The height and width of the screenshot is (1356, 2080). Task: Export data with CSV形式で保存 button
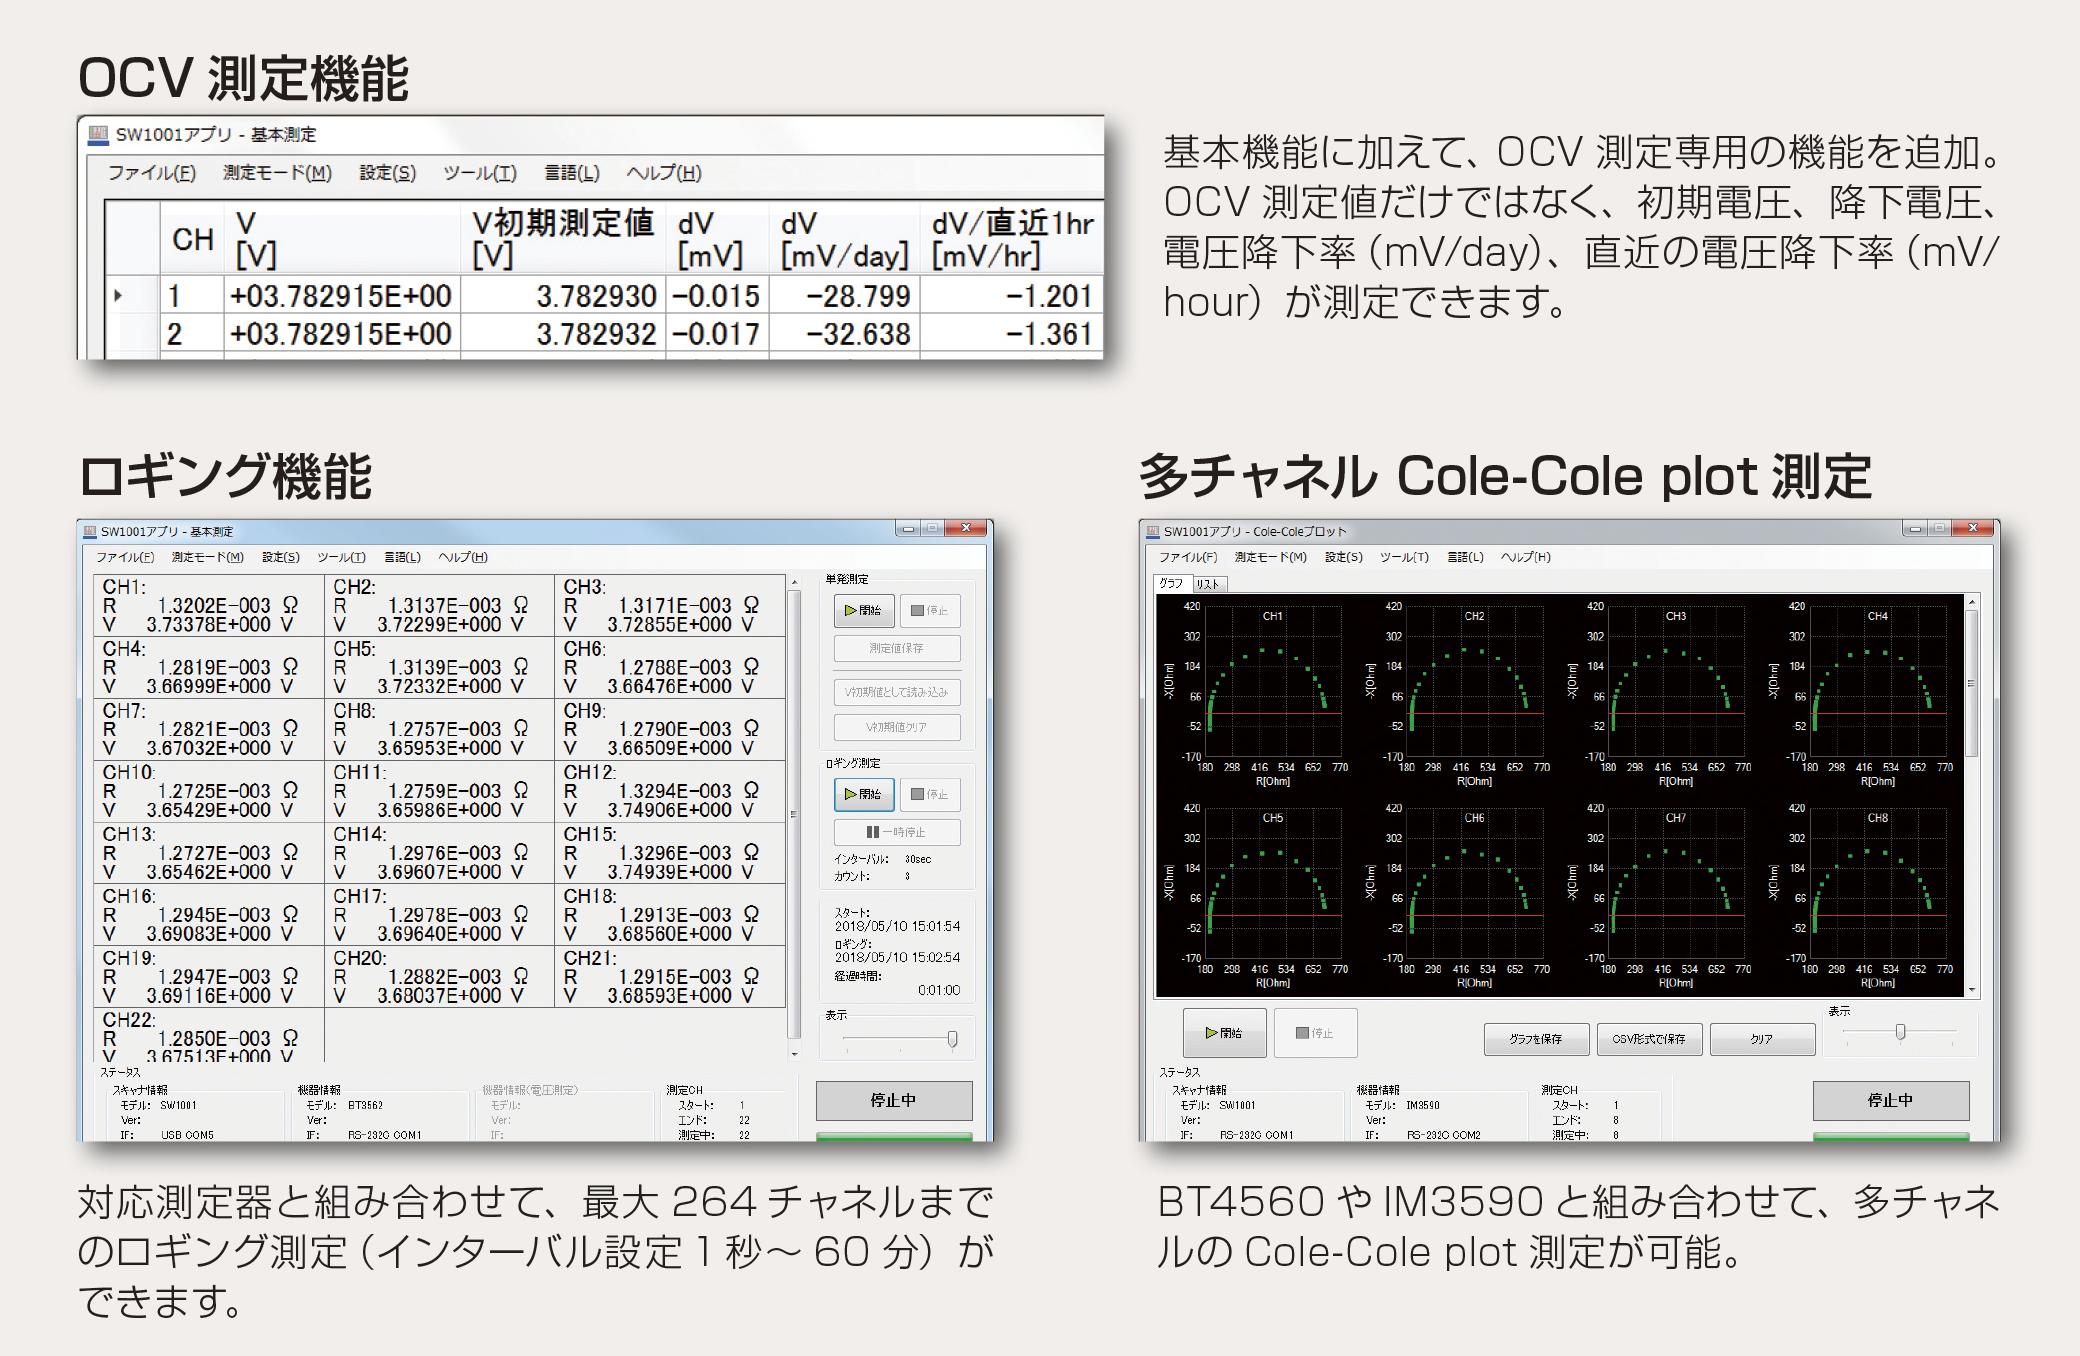(x=1648, y=1039)
